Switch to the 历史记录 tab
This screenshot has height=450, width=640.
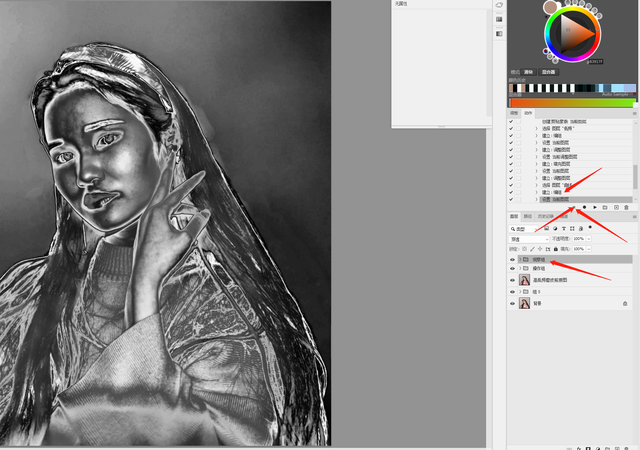point(546,216)
